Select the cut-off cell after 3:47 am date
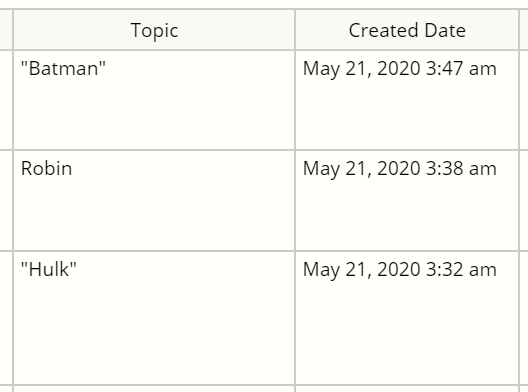The height and width of the screenshot is (392, 528). [x=524, y=100]
